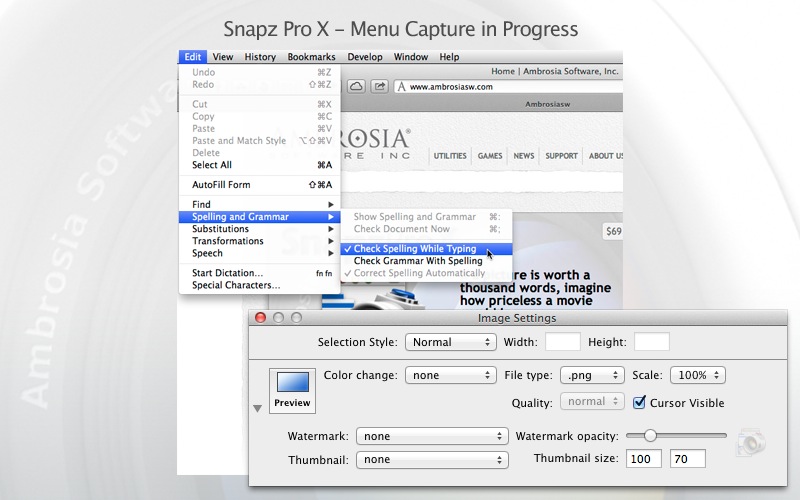
Task: Click the watermark camera preview icon
Action: (x=751, y=443)
